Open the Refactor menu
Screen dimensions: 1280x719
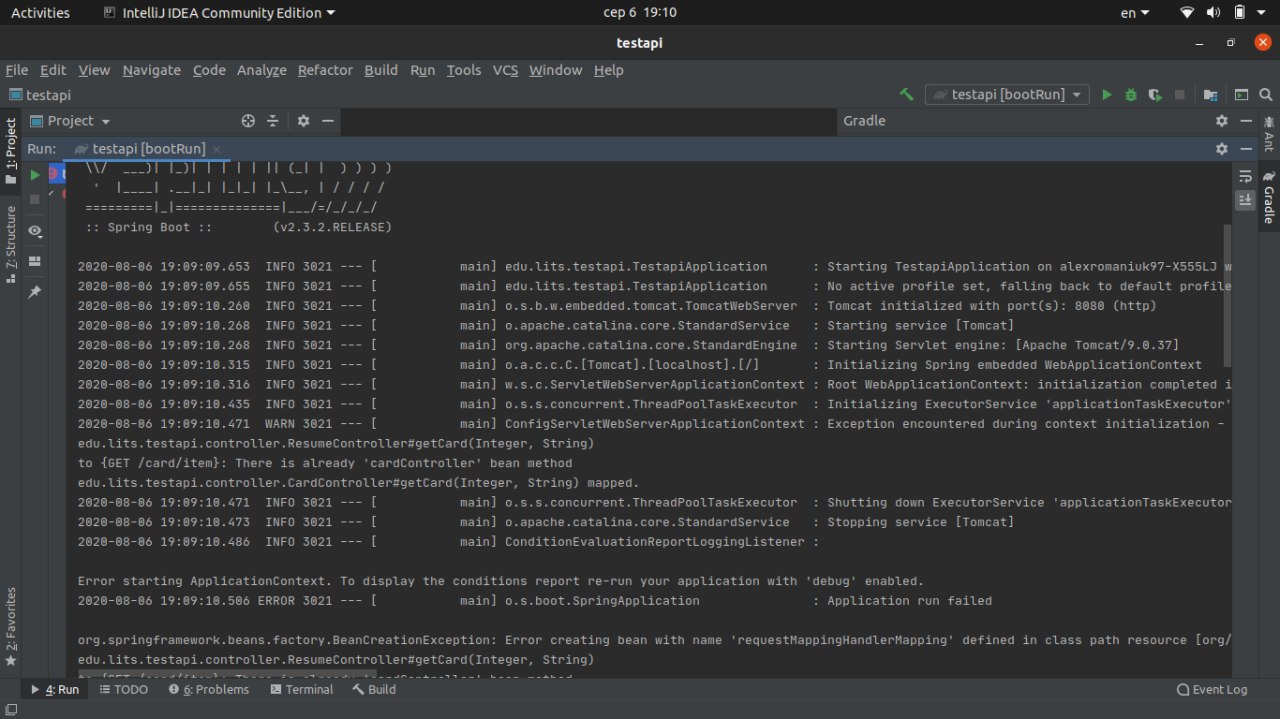coord(325,70)
